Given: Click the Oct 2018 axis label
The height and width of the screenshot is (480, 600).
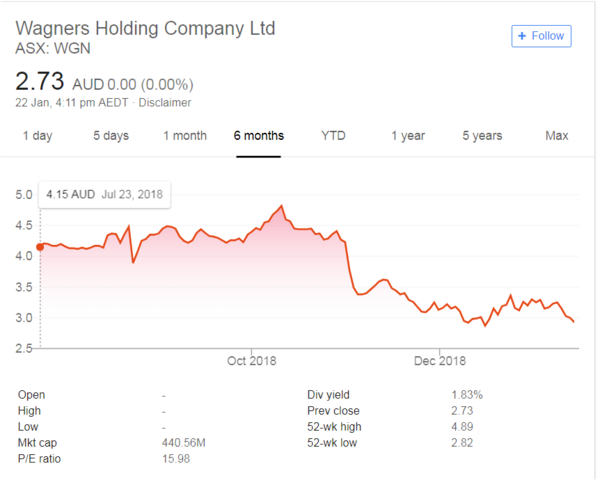Looking at the screenshot, I should 251,360.
